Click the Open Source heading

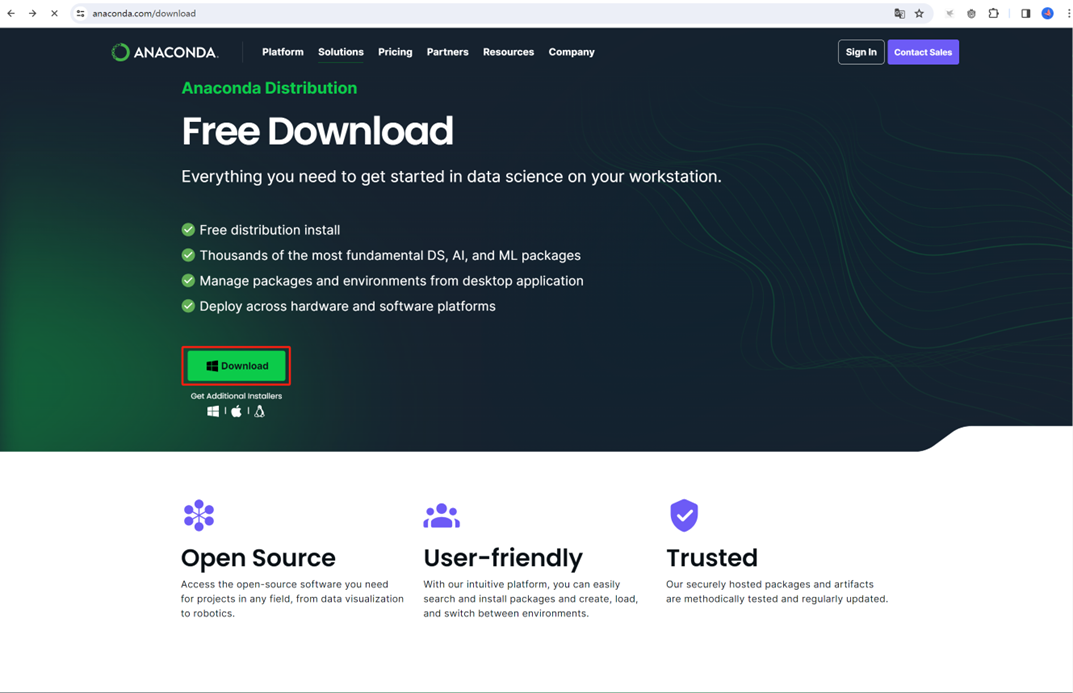pos(258,558)
